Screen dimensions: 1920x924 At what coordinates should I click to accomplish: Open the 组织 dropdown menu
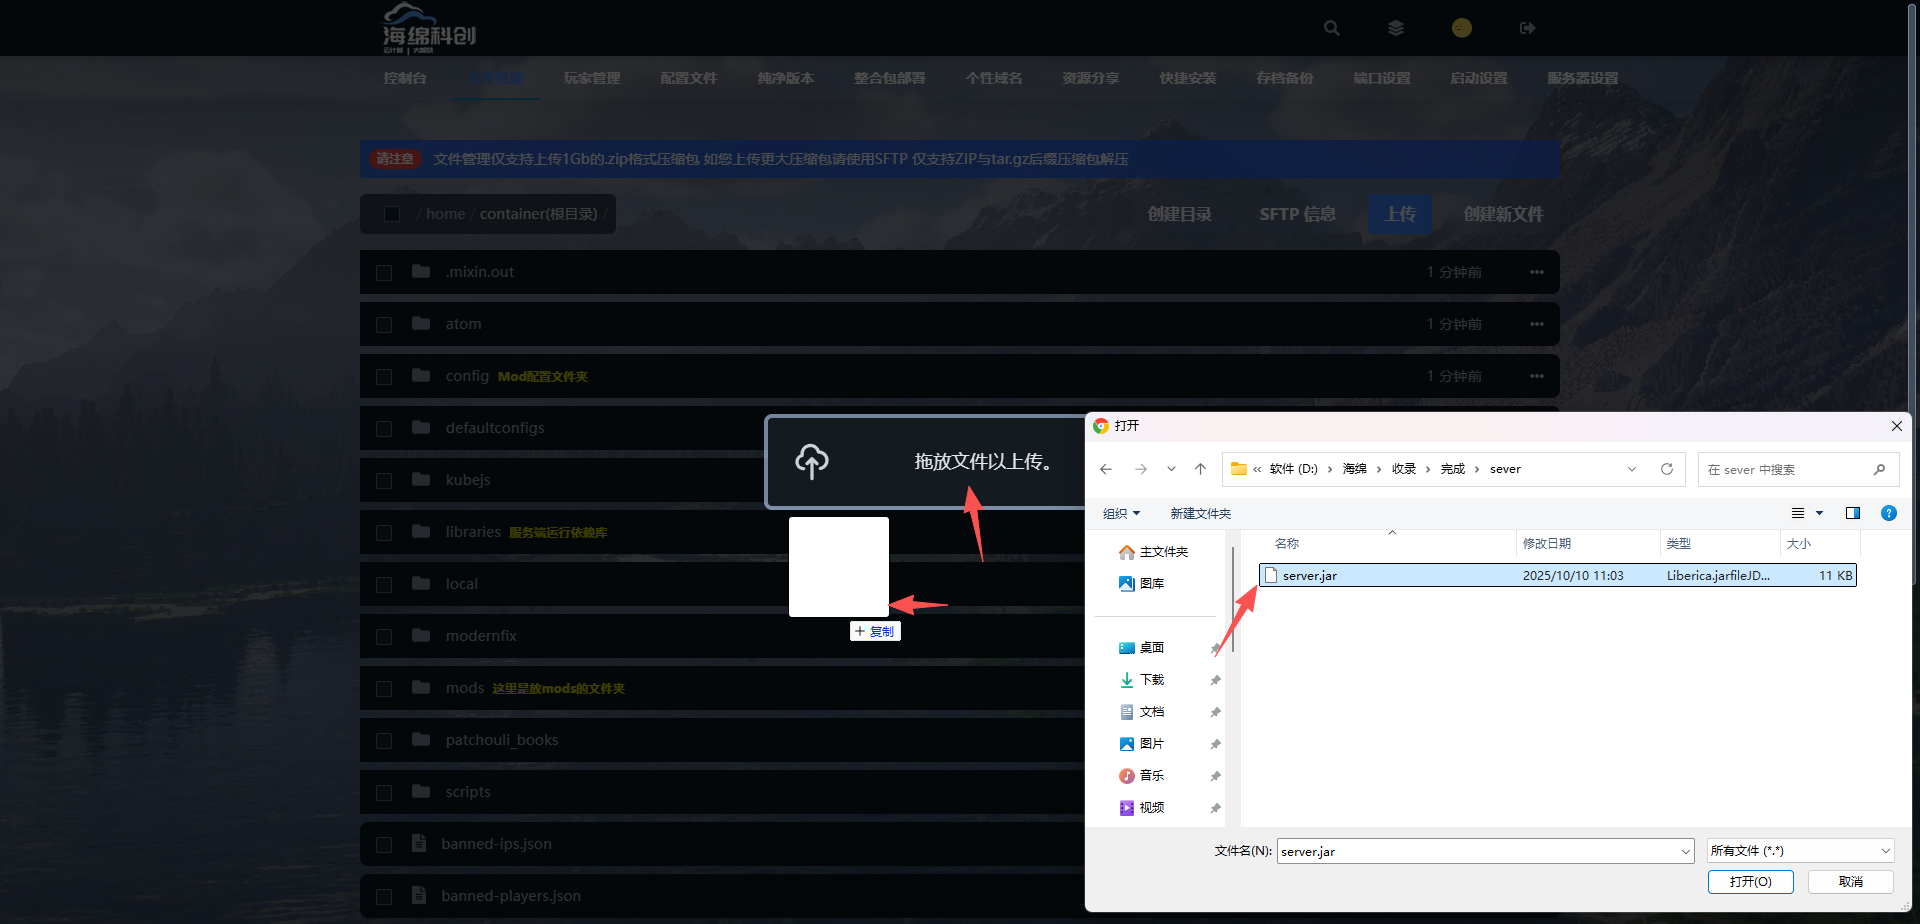(x=1121, y=513)
